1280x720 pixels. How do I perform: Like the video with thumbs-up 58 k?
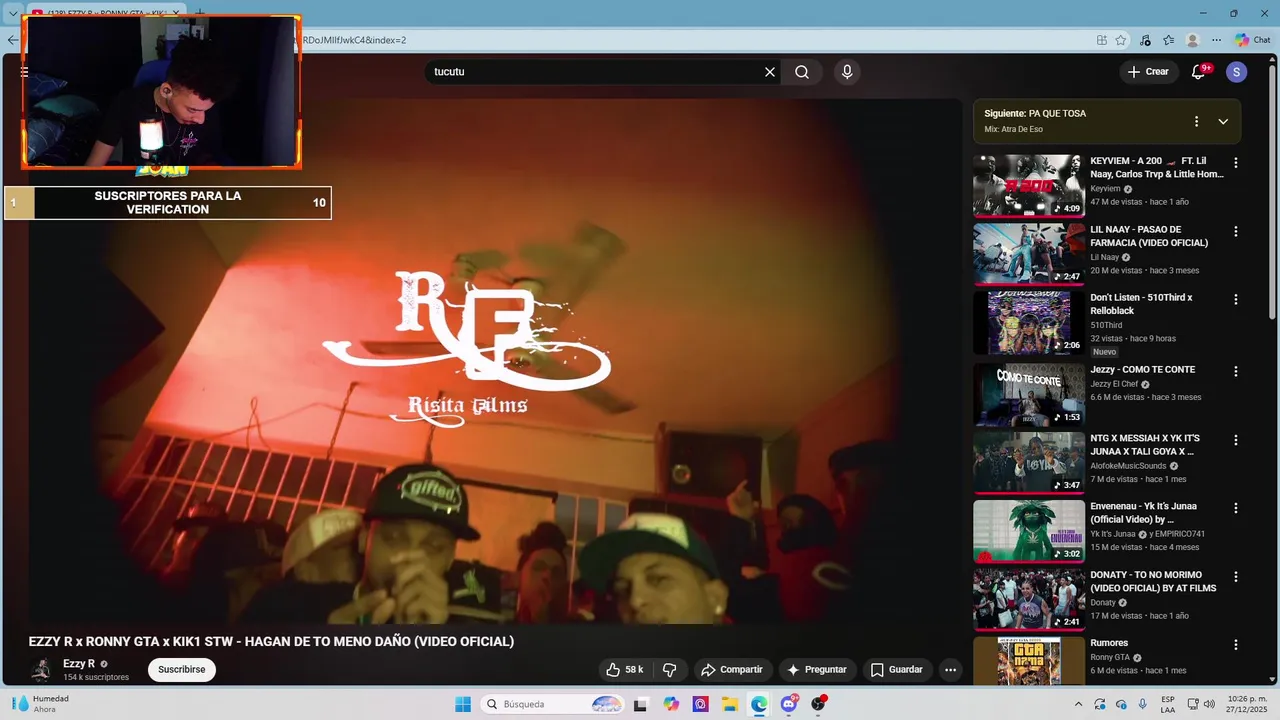(x=626, y=670)
